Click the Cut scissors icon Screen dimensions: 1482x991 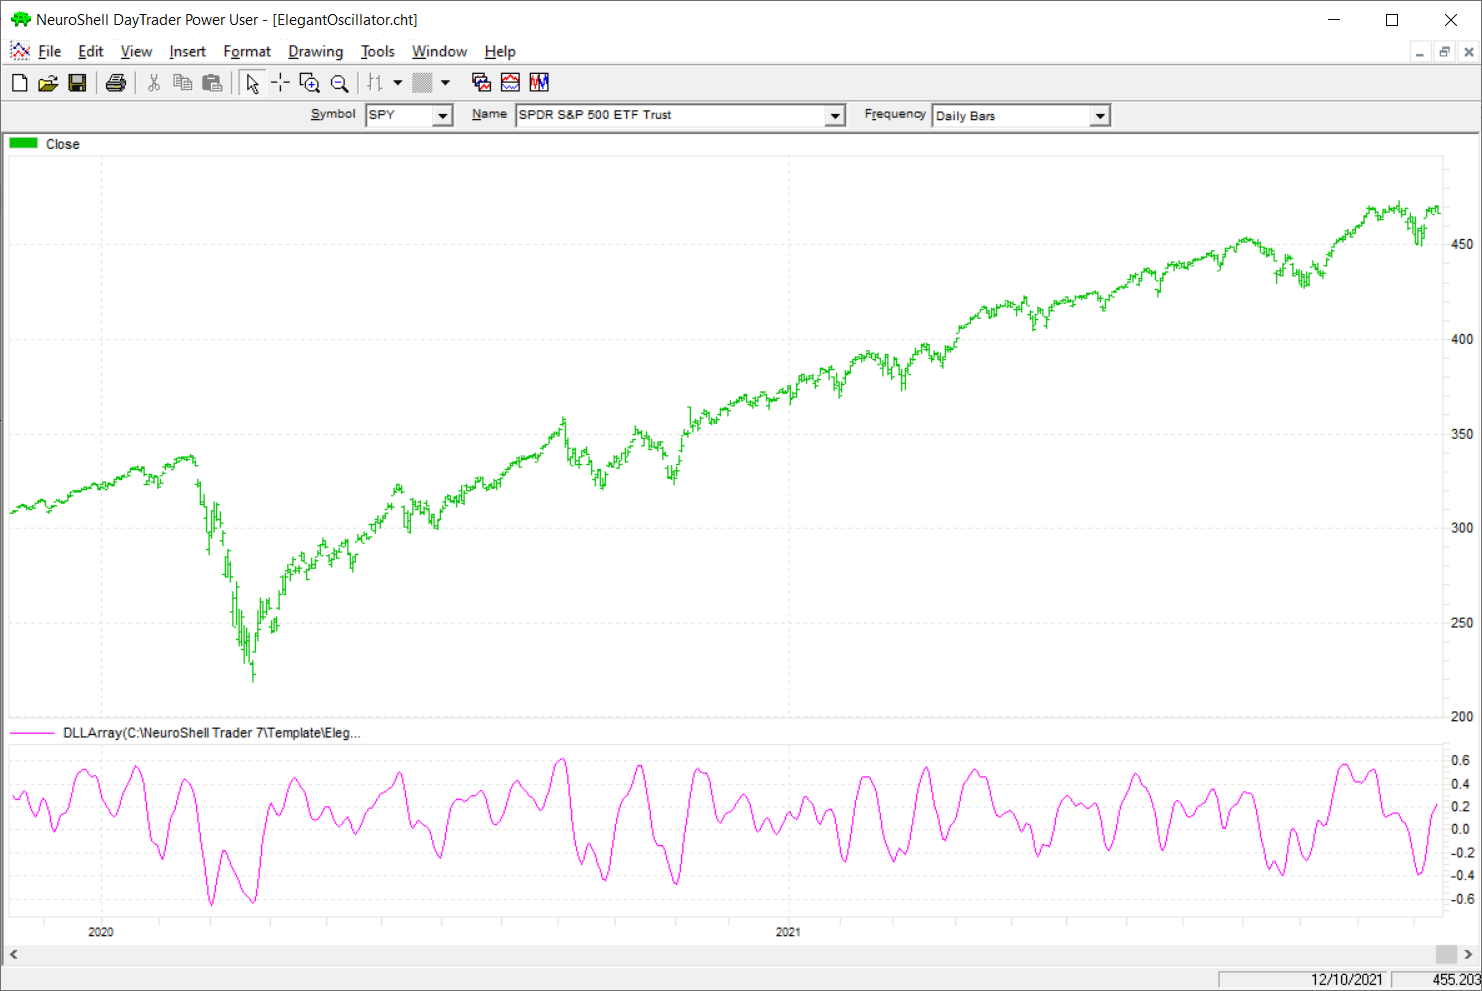point(154,83)
